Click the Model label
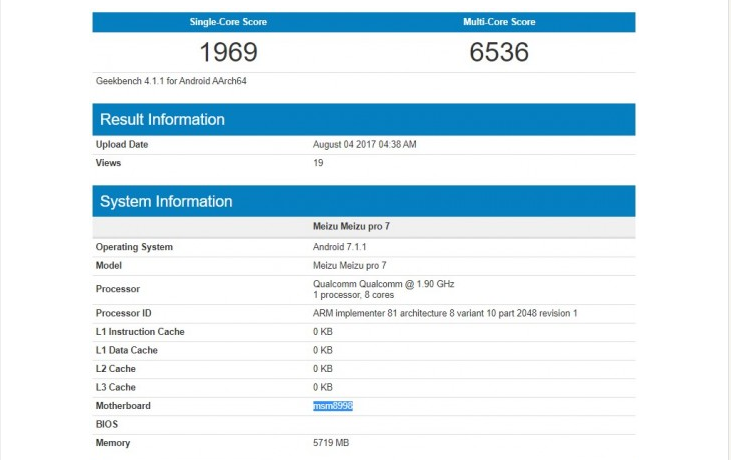This screenshot has height=460, width=731. click(109, 266)
